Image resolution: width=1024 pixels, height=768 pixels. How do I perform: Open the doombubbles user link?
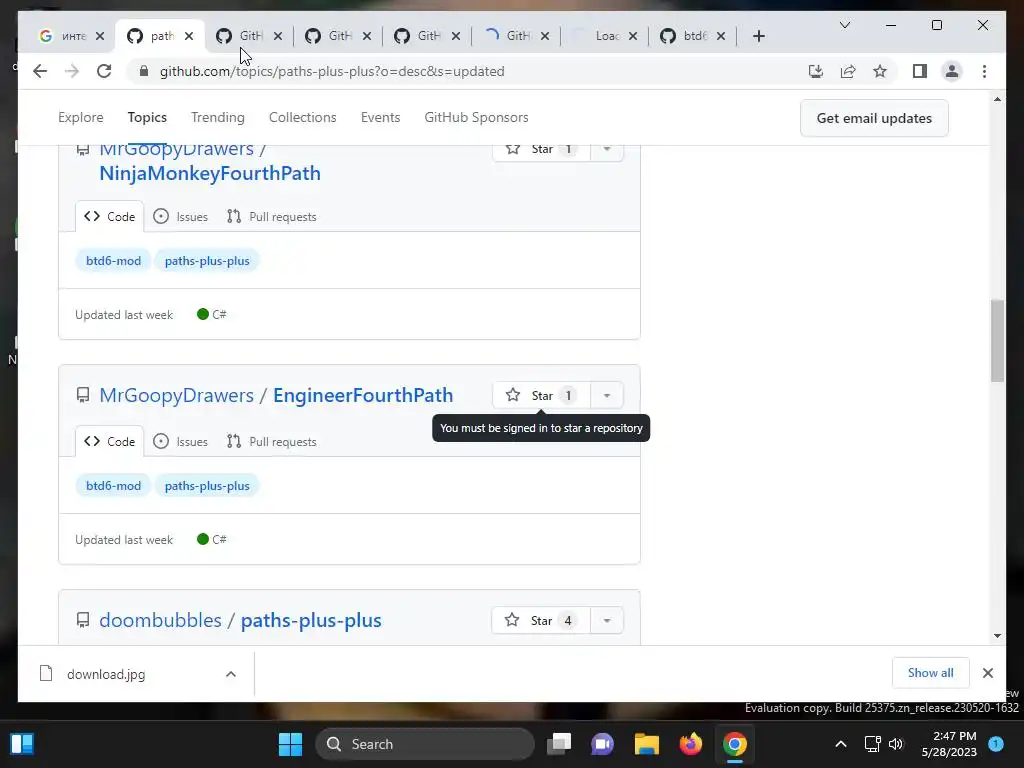click(160, 620)
